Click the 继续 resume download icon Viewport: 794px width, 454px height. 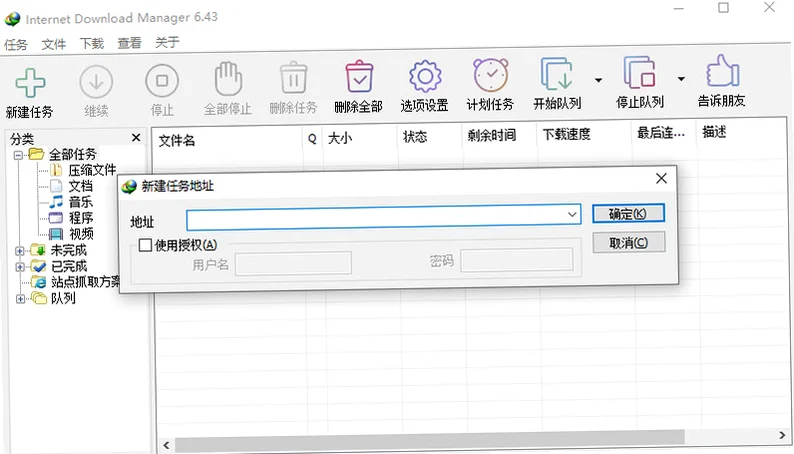(96, 82)
